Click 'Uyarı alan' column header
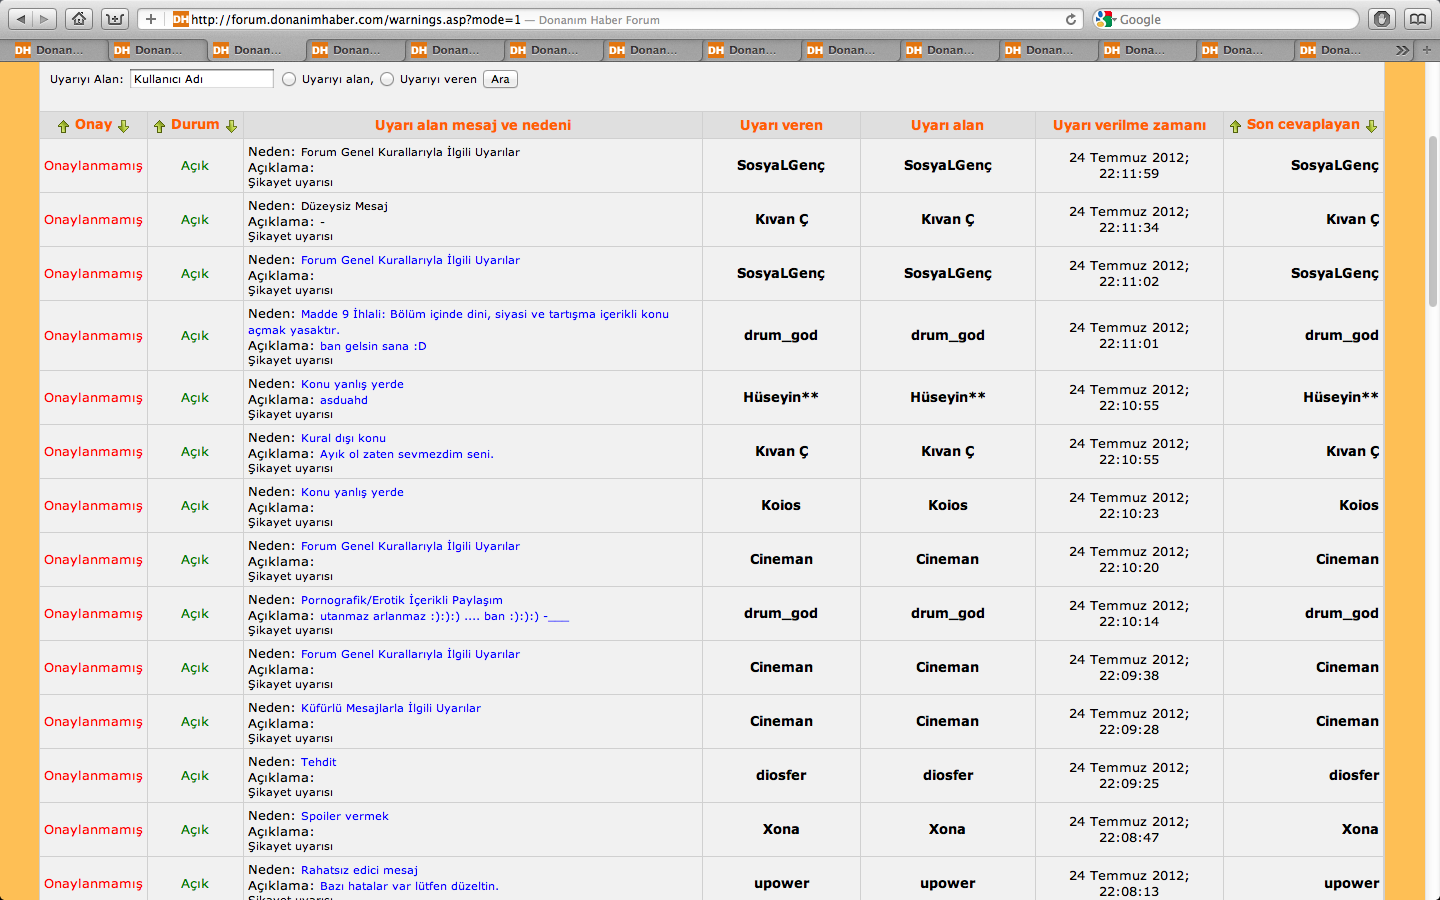This screenshot has width=1440, height=900. coord(947,125)
